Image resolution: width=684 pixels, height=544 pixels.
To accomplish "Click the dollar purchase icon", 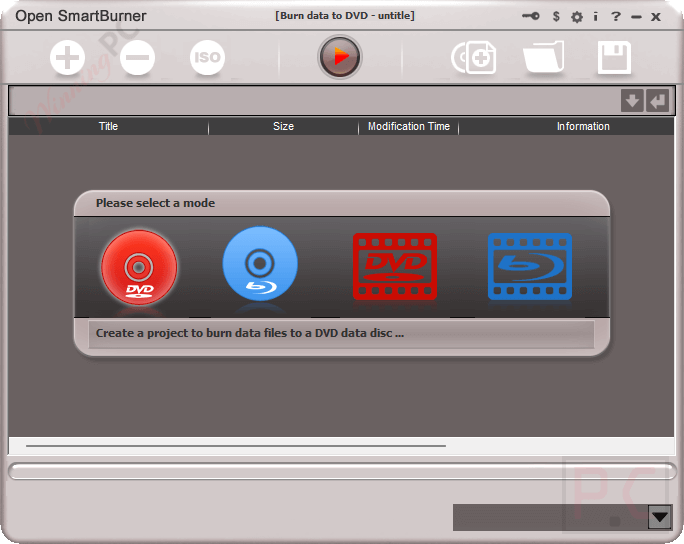I will tap(556, 17).
